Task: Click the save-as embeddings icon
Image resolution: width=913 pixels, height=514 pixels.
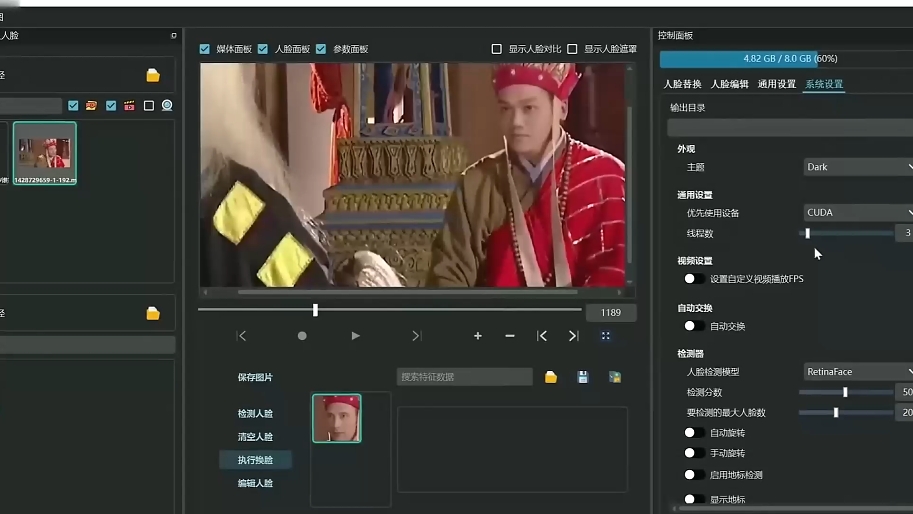Action: coord(615,377)
